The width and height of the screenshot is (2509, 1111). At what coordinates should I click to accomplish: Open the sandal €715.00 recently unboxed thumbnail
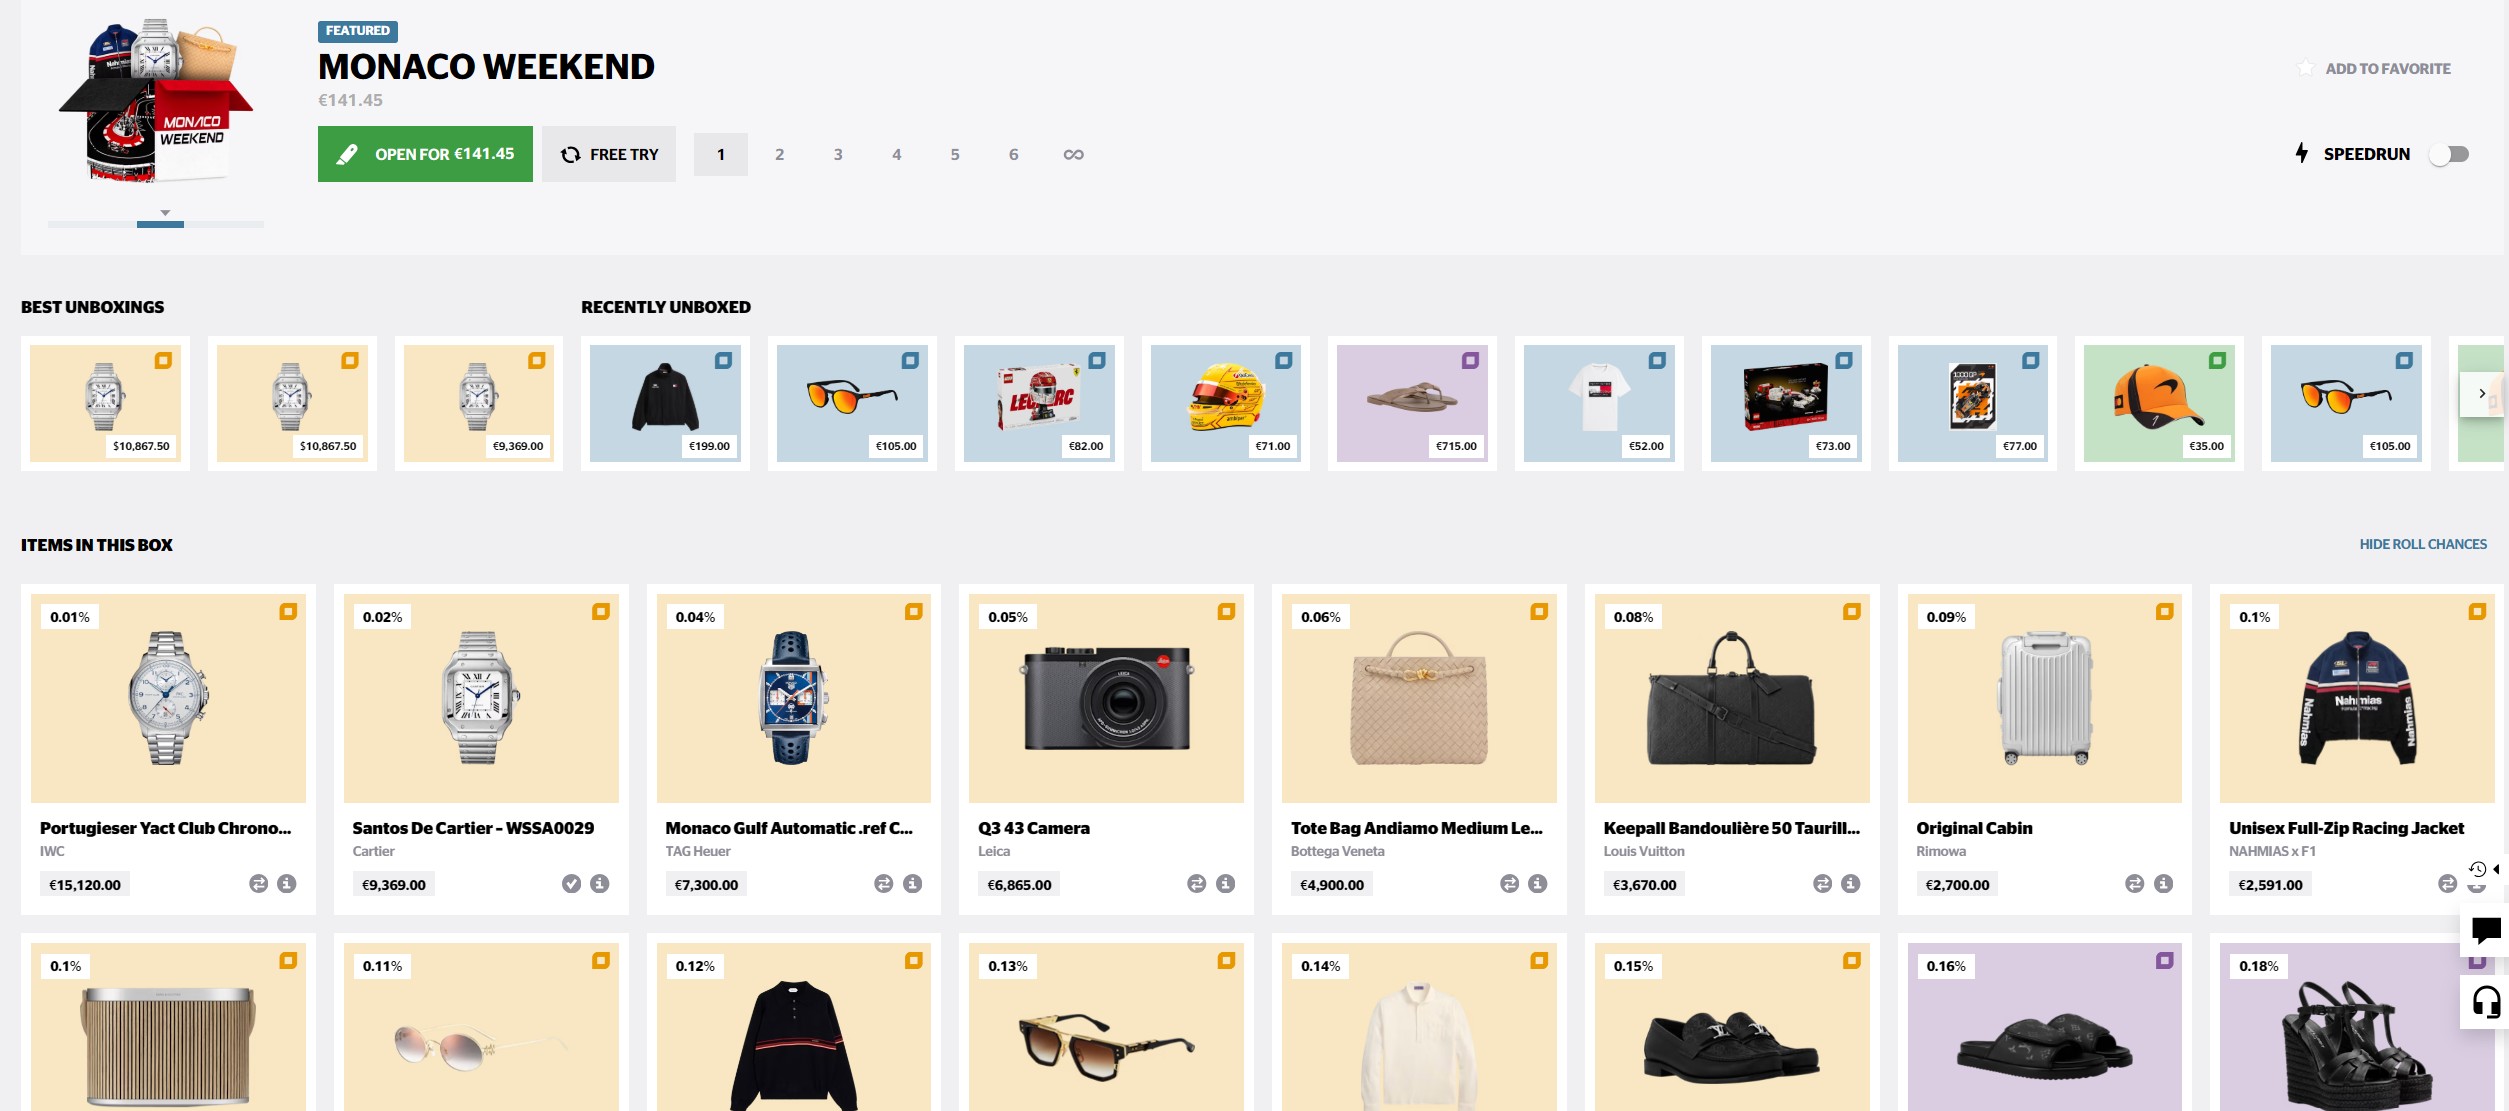point(1412,403)
